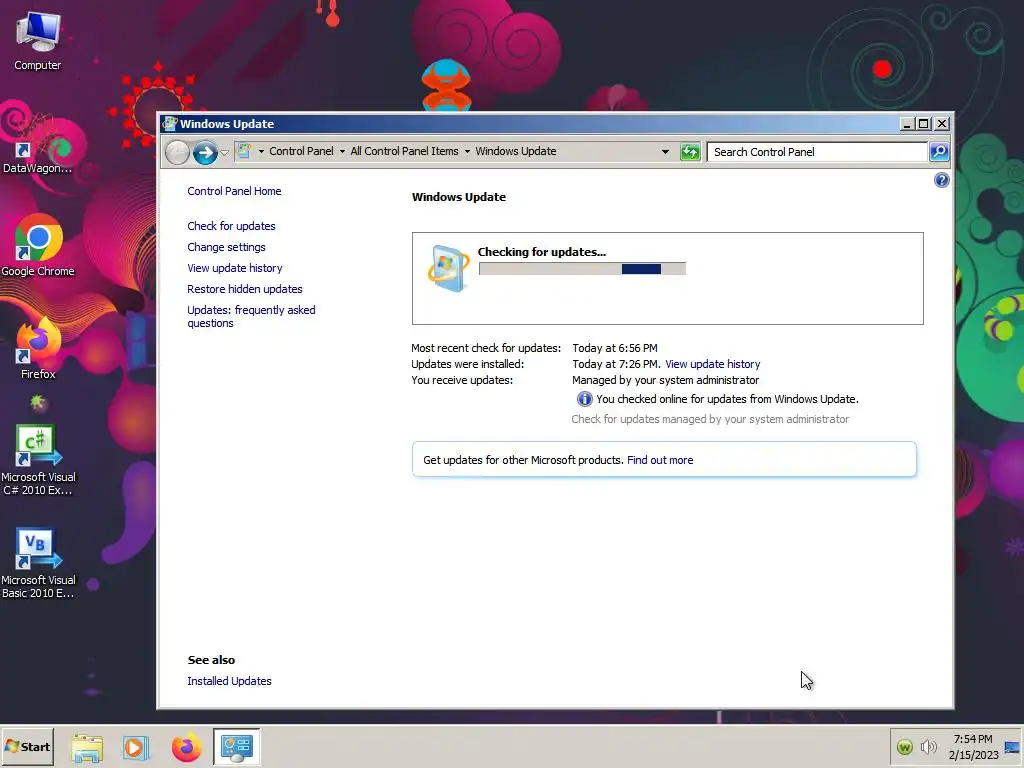Close the Windows Update window

click(x=942, y=123)
